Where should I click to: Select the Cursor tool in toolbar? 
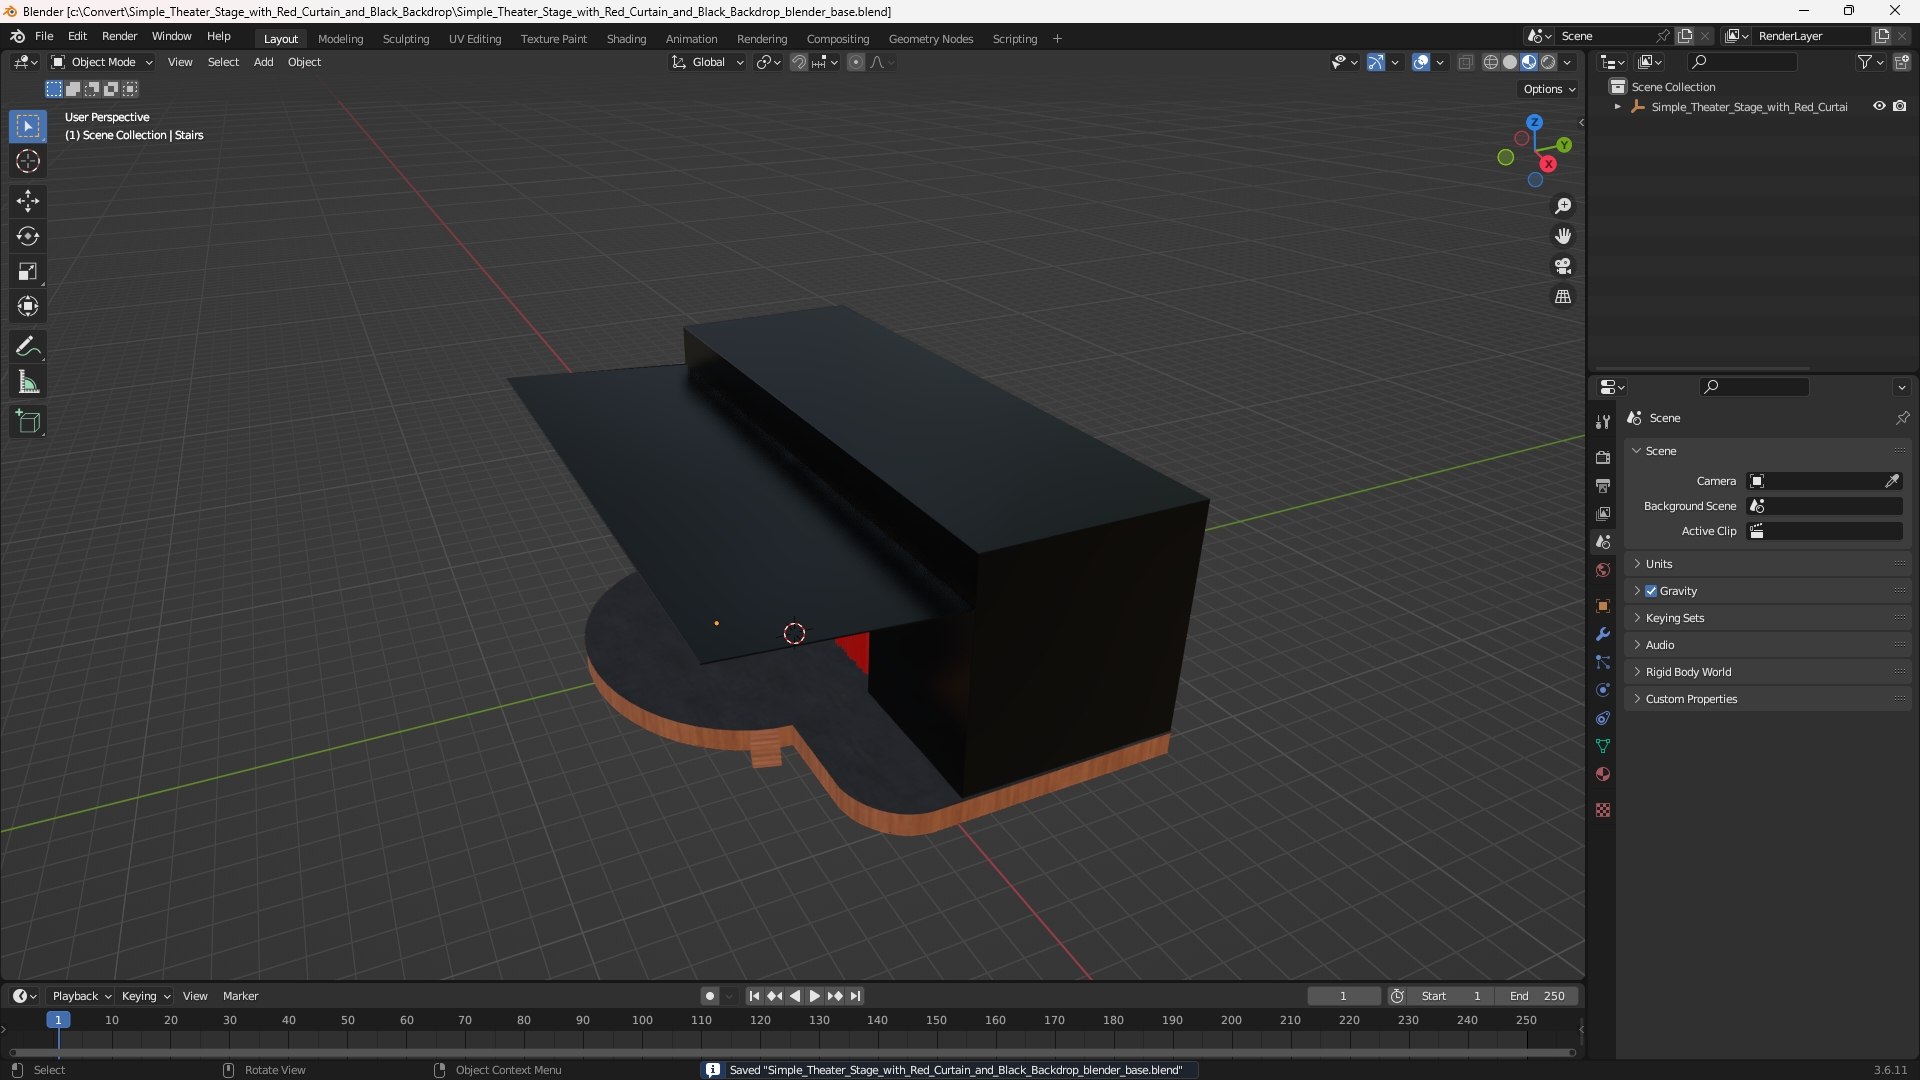[x=28, y=161]
